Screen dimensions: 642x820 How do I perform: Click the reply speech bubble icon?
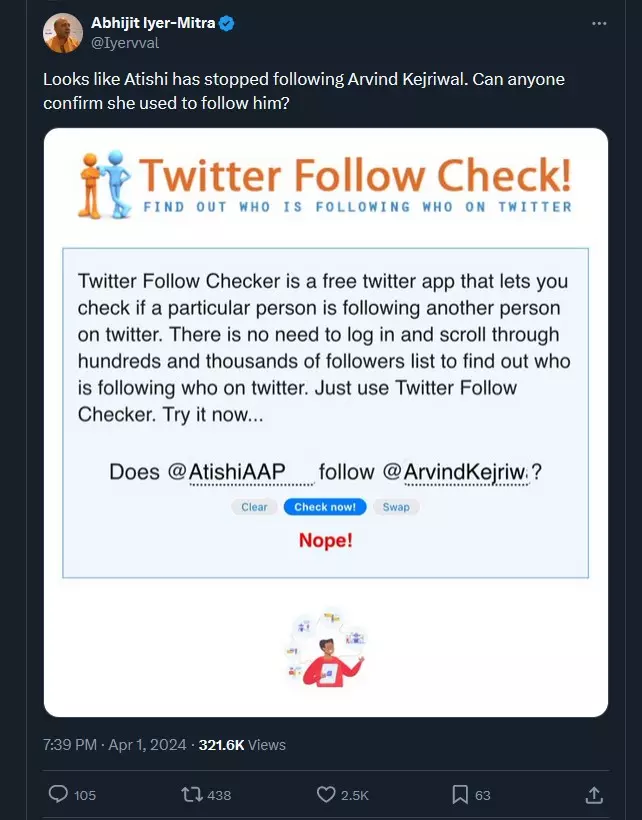click(58, 794)
